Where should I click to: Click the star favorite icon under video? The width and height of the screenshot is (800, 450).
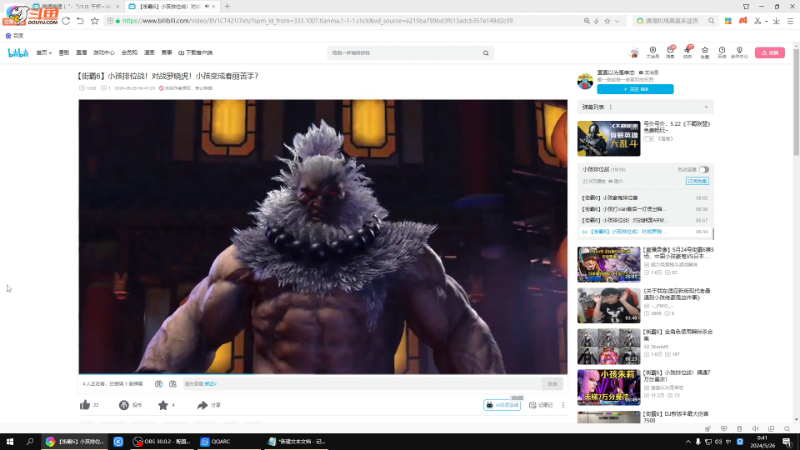[x=163, y=405]
